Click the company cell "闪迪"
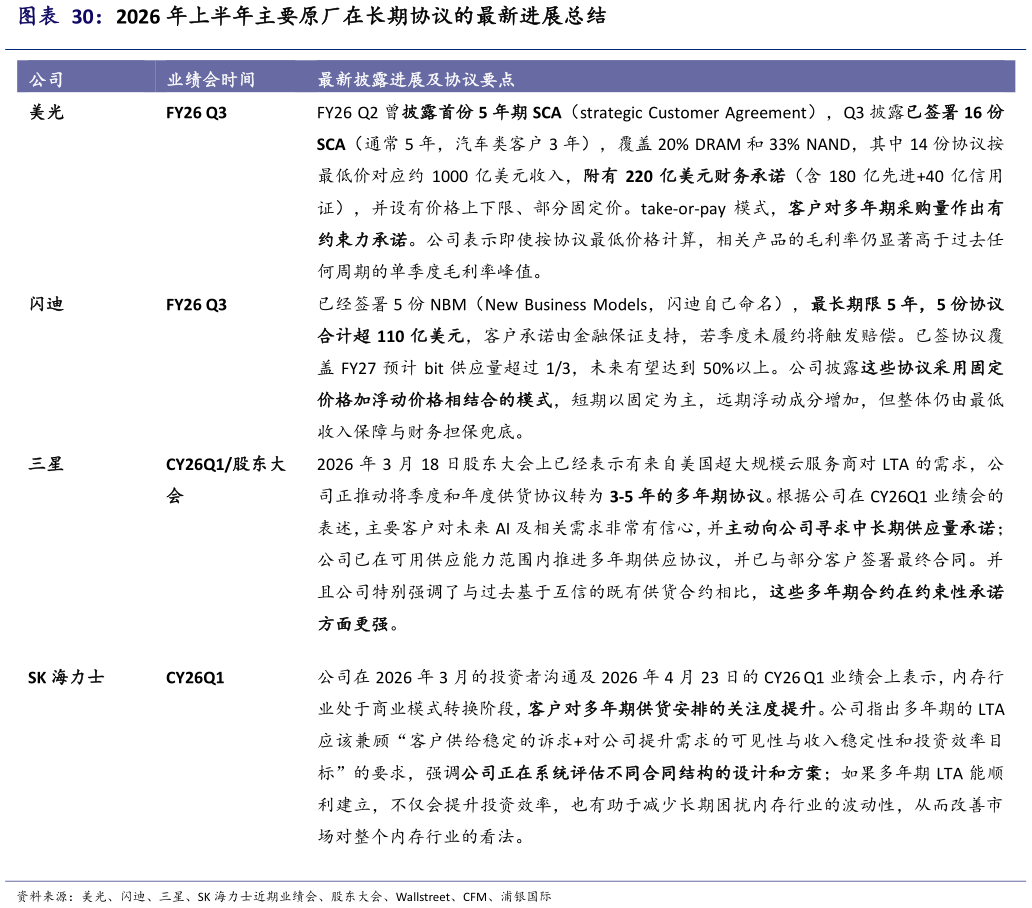 point(46,304)
